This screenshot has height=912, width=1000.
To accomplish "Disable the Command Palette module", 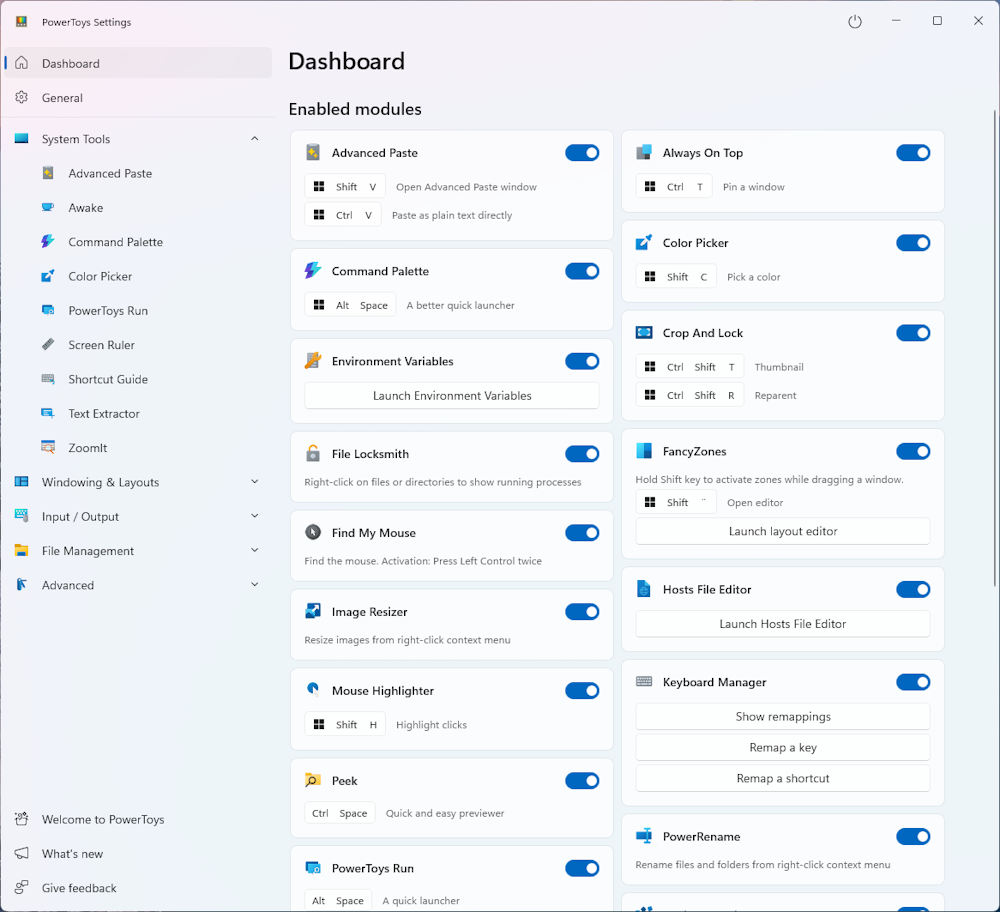I will (582, 271).
